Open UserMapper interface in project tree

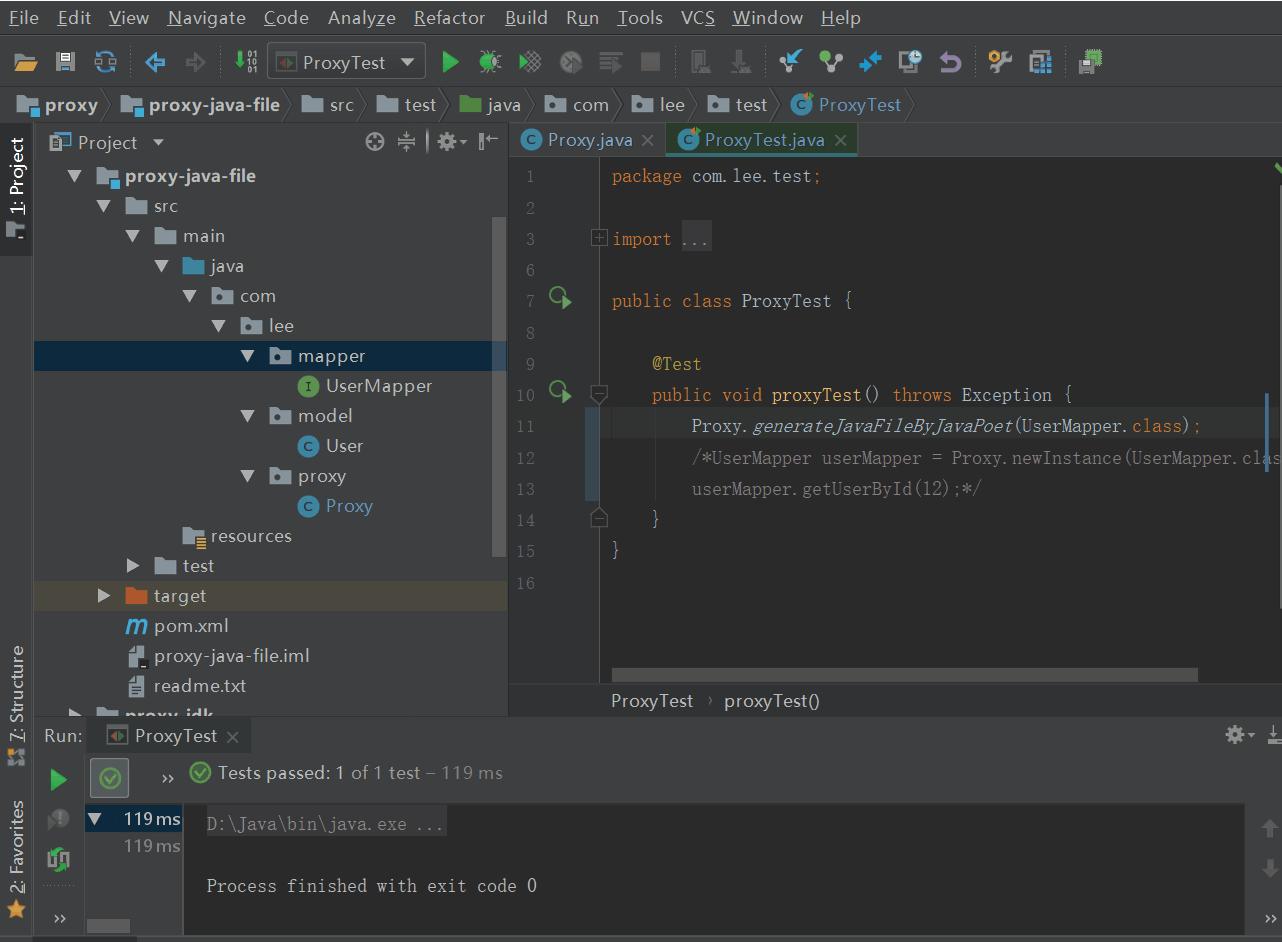378,386
